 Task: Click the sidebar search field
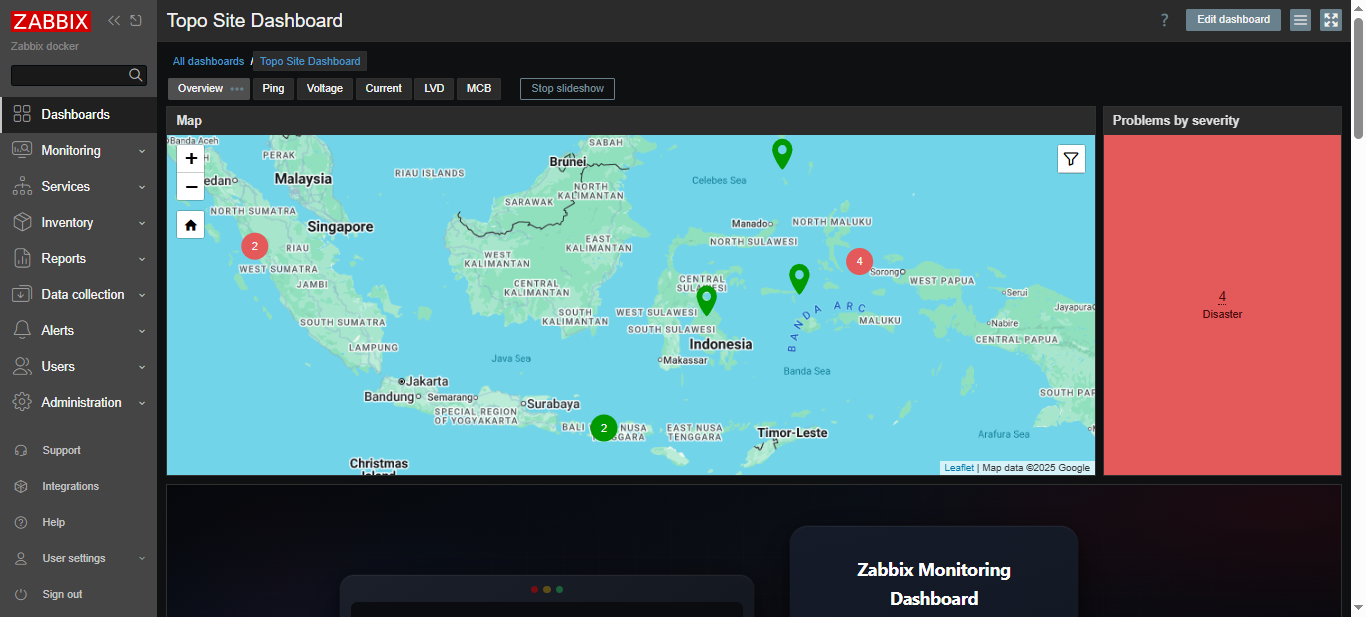click(70, 75)
